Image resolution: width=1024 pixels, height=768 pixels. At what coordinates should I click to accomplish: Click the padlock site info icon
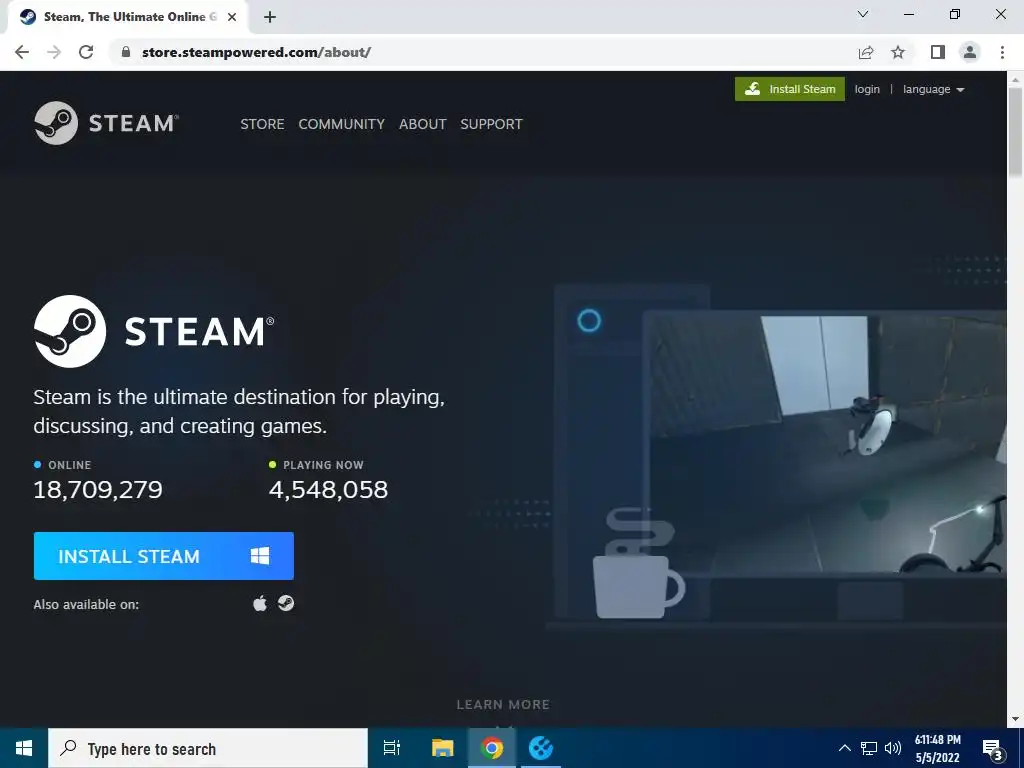click(x=126, y=52)
